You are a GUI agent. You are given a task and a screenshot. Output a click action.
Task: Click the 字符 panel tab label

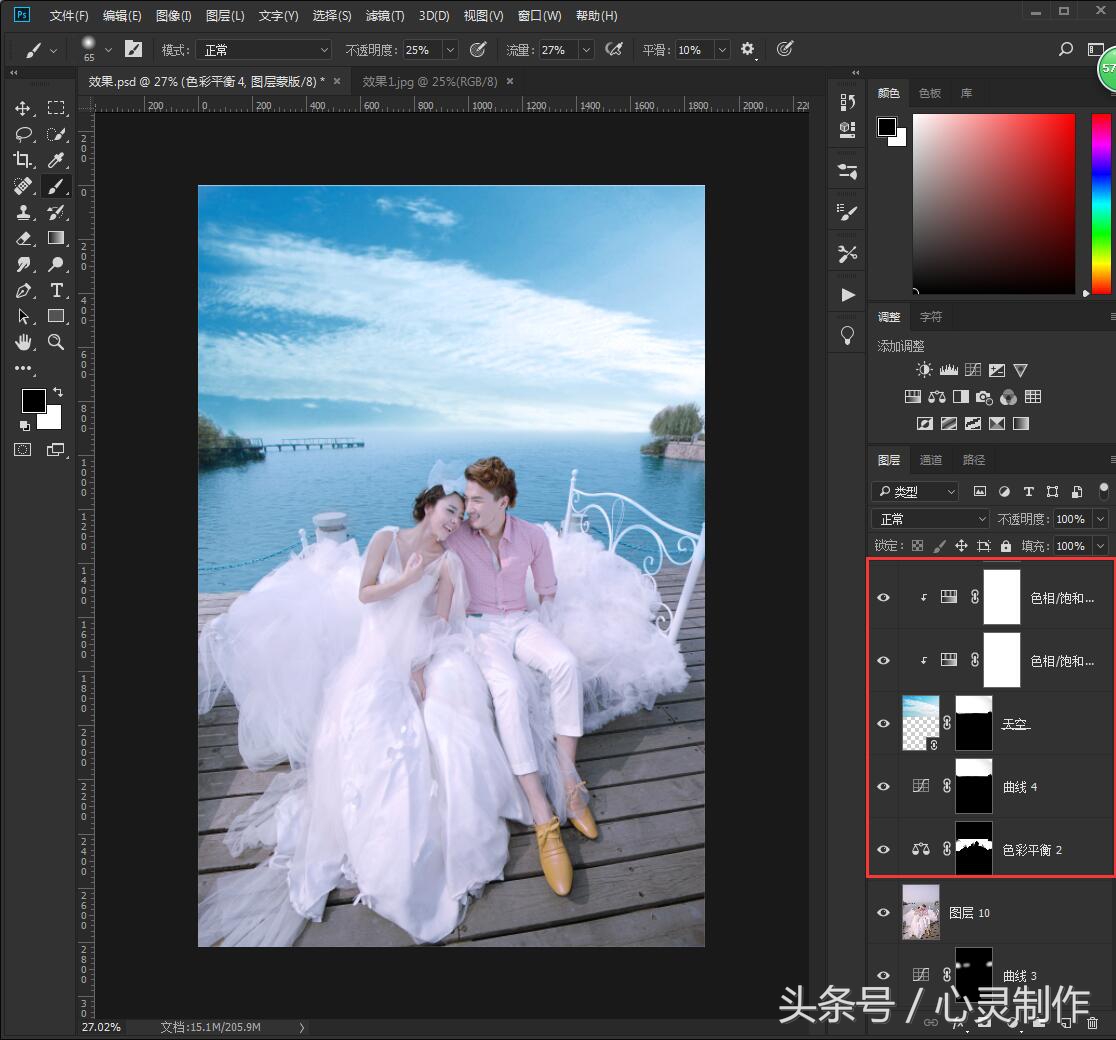931,317
